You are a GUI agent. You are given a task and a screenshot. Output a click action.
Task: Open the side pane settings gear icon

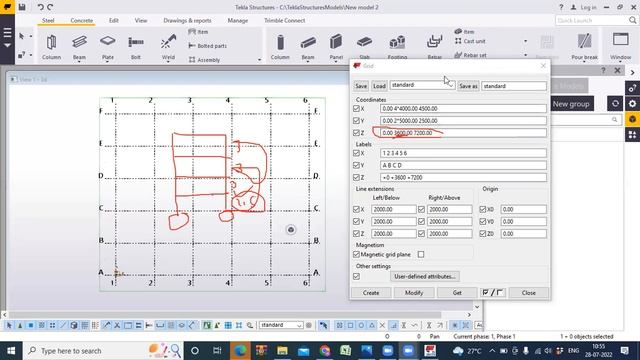click(632, 104)
